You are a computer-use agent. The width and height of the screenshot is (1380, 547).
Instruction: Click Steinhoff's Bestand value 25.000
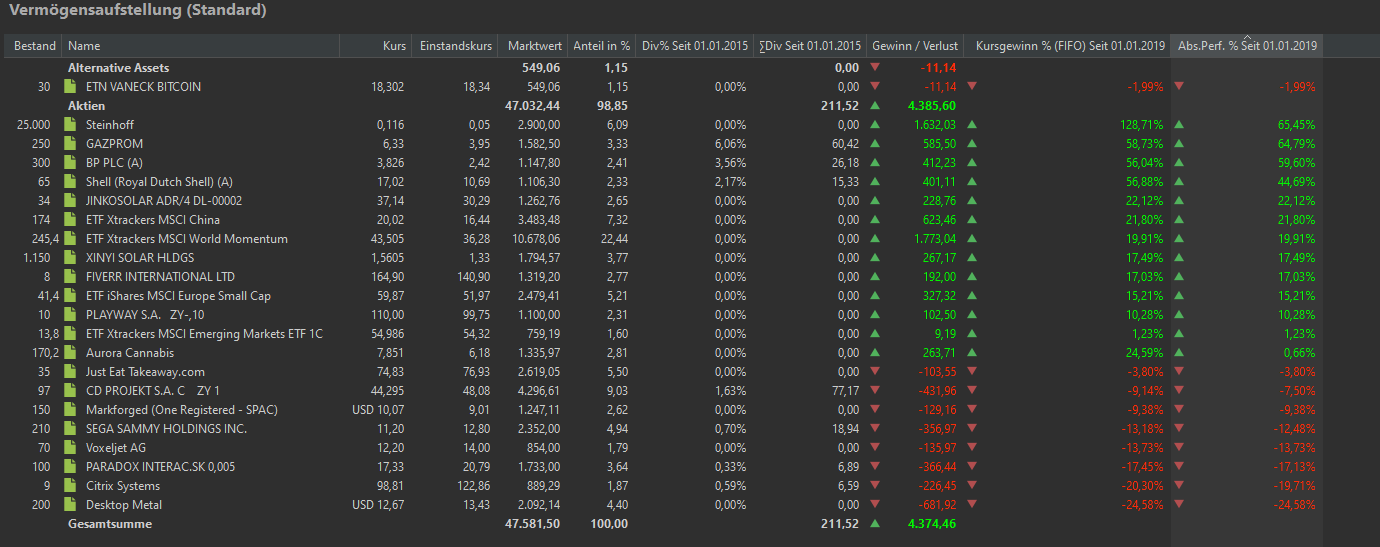[34, 125]
